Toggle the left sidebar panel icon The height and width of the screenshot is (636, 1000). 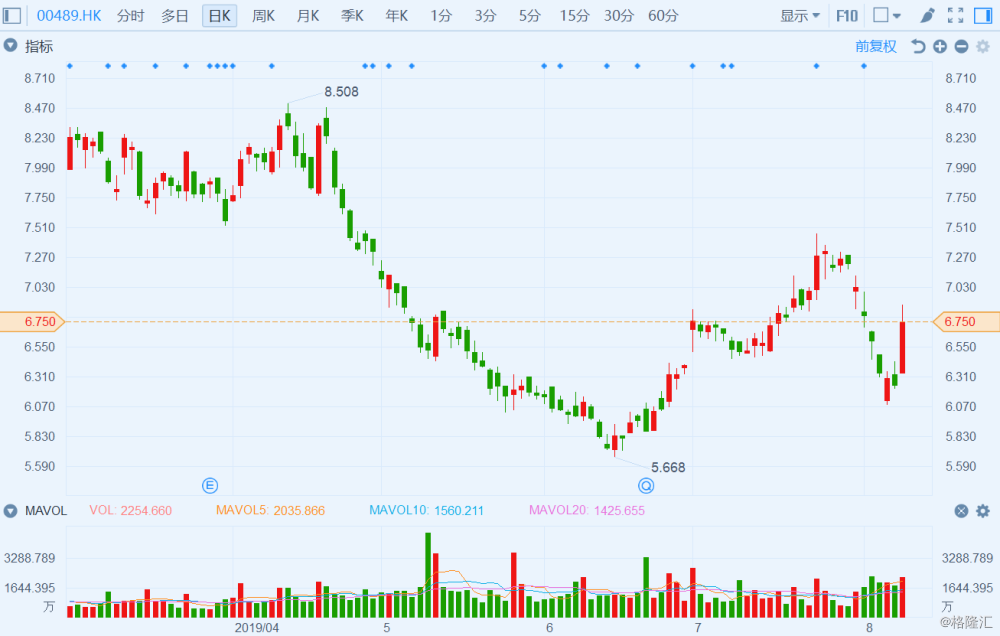[13, 15]
